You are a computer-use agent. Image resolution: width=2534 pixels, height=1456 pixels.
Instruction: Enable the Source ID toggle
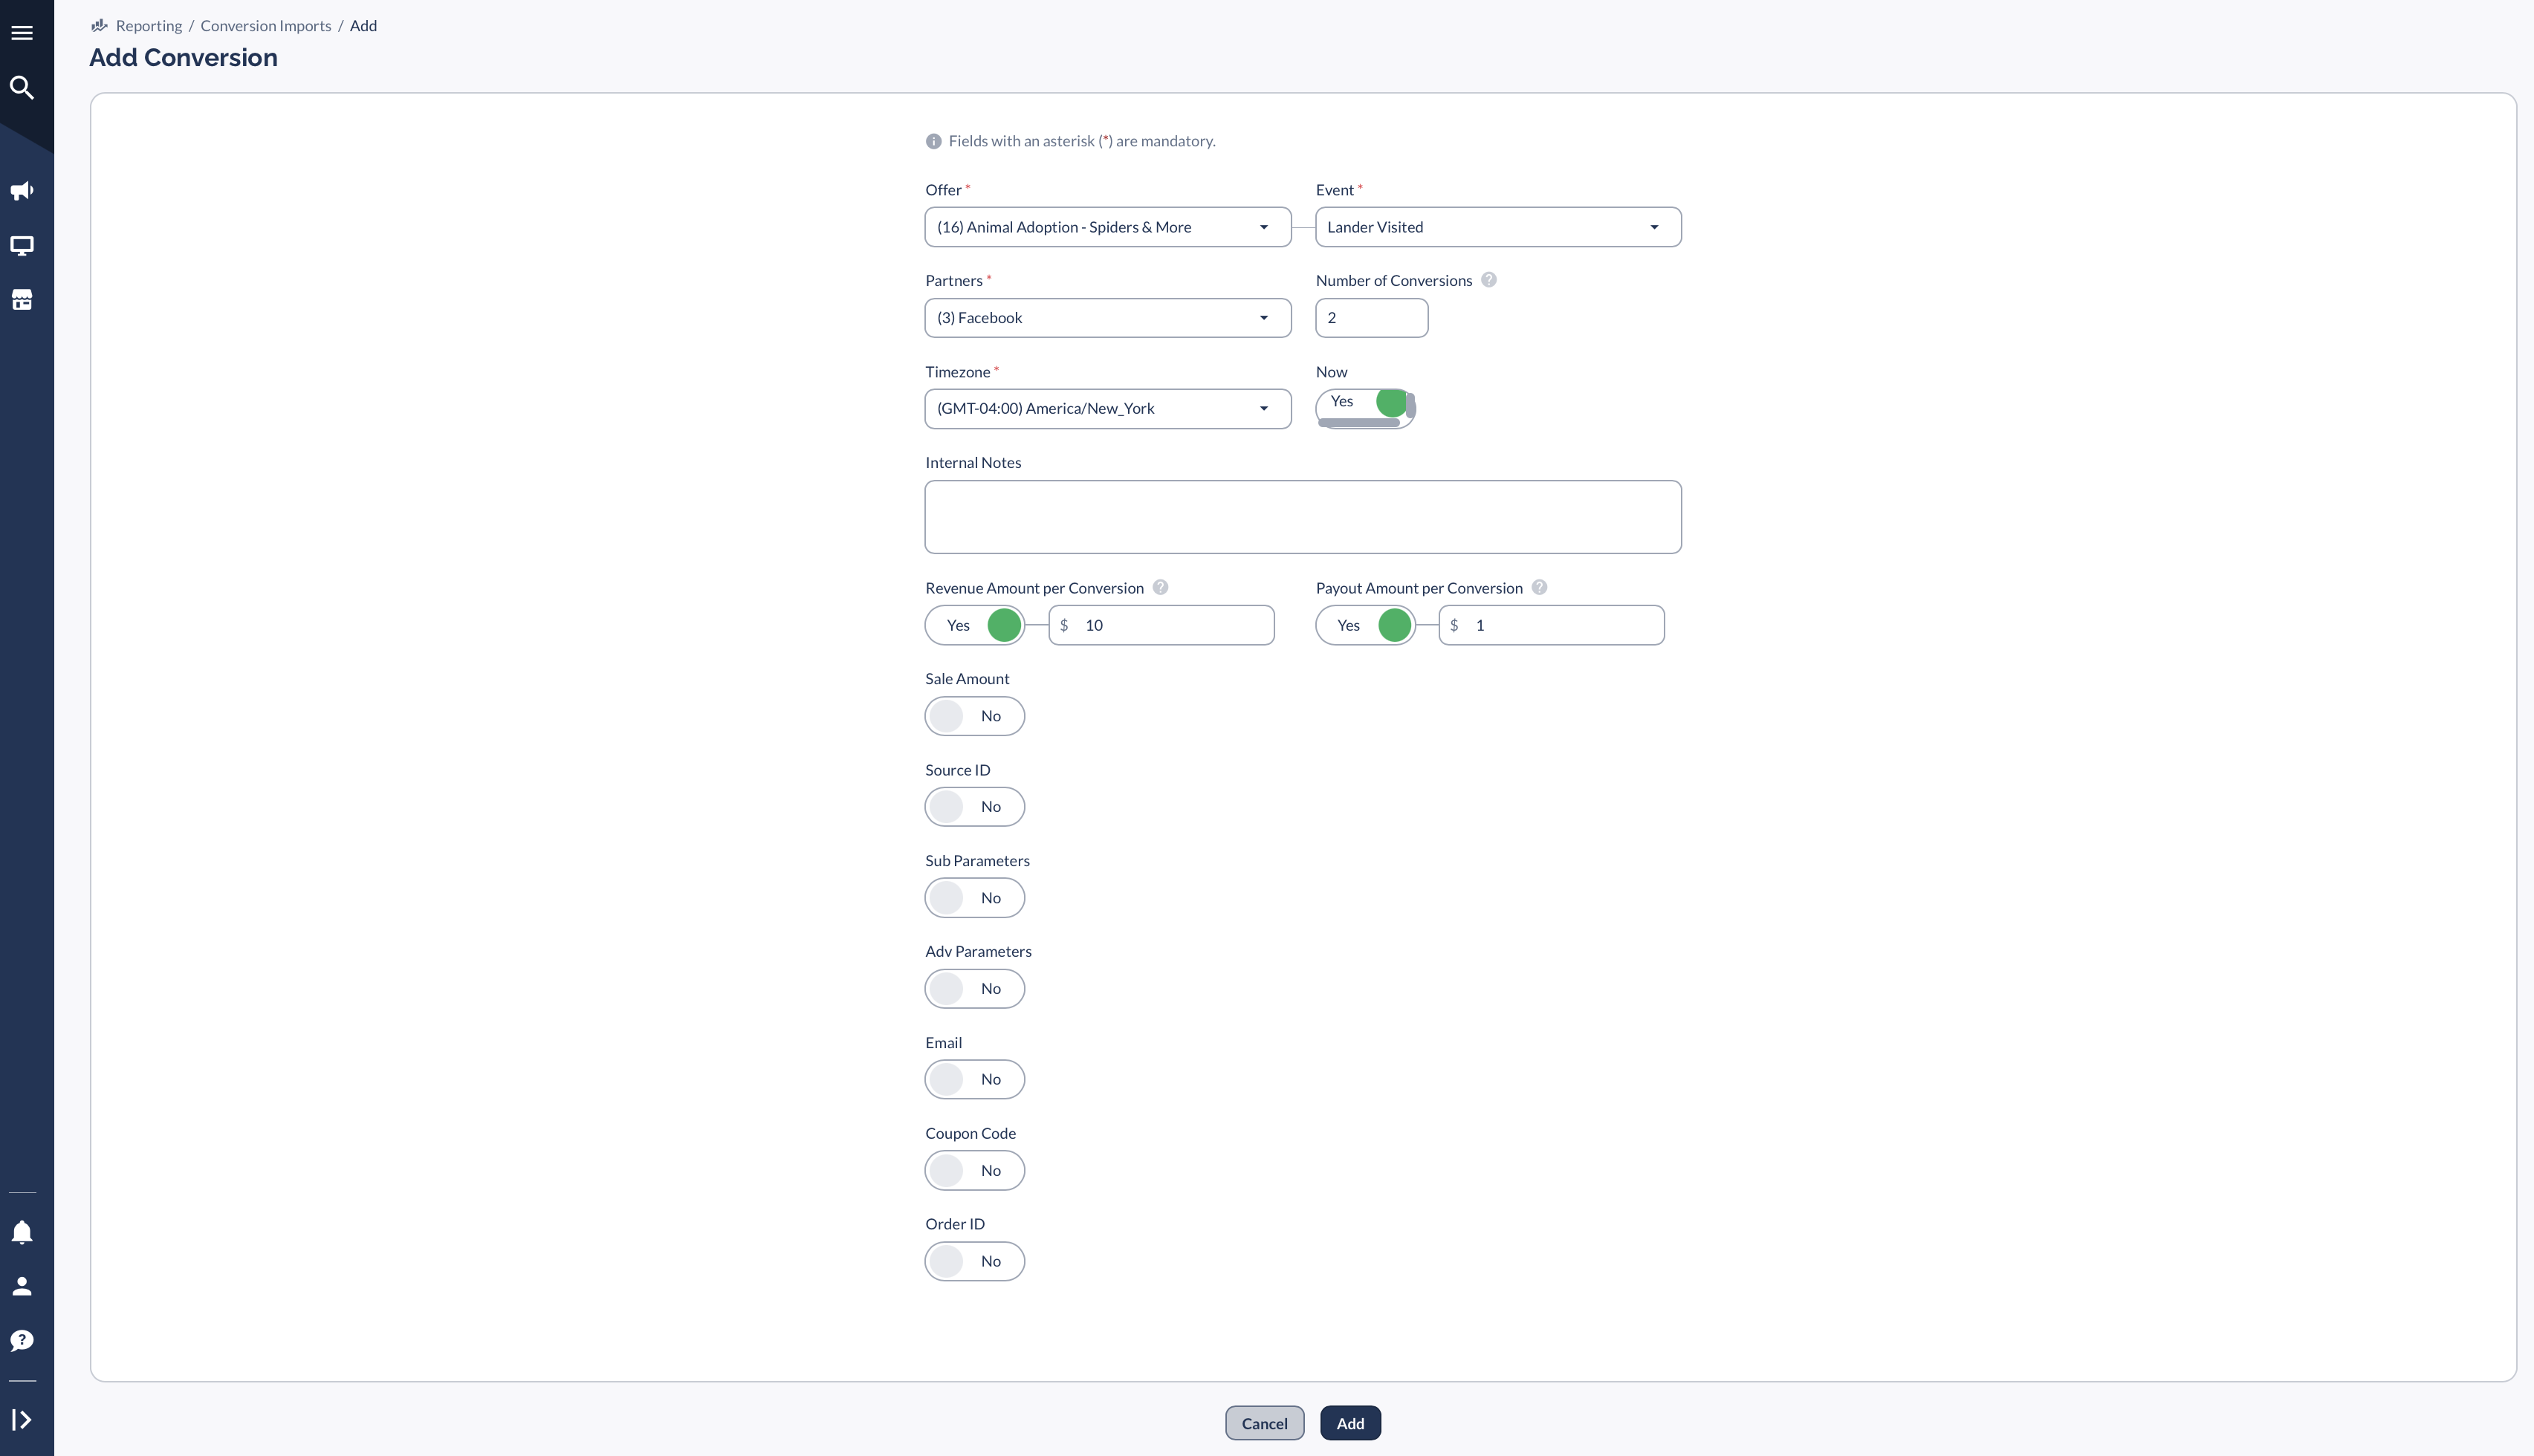(975, 807)
